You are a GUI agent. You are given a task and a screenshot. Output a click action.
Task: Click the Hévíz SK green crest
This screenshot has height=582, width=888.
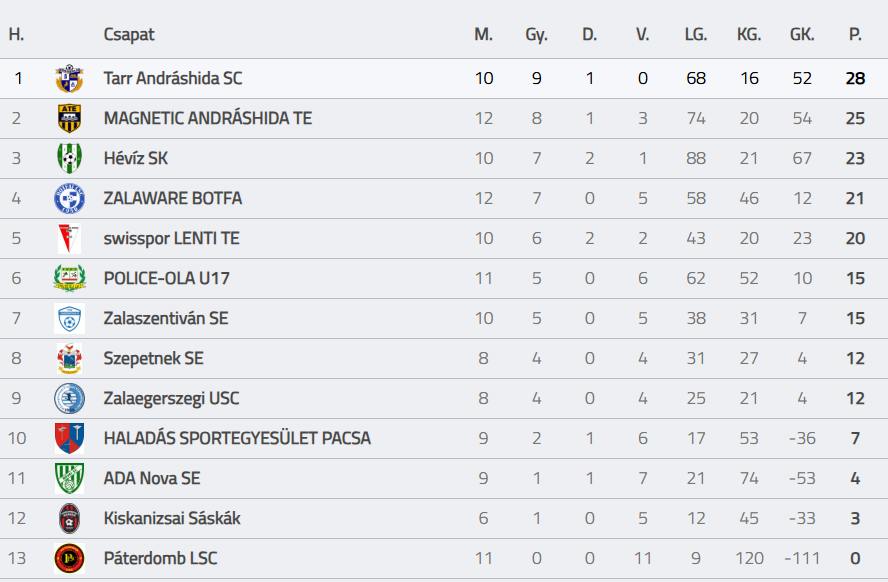69,159
